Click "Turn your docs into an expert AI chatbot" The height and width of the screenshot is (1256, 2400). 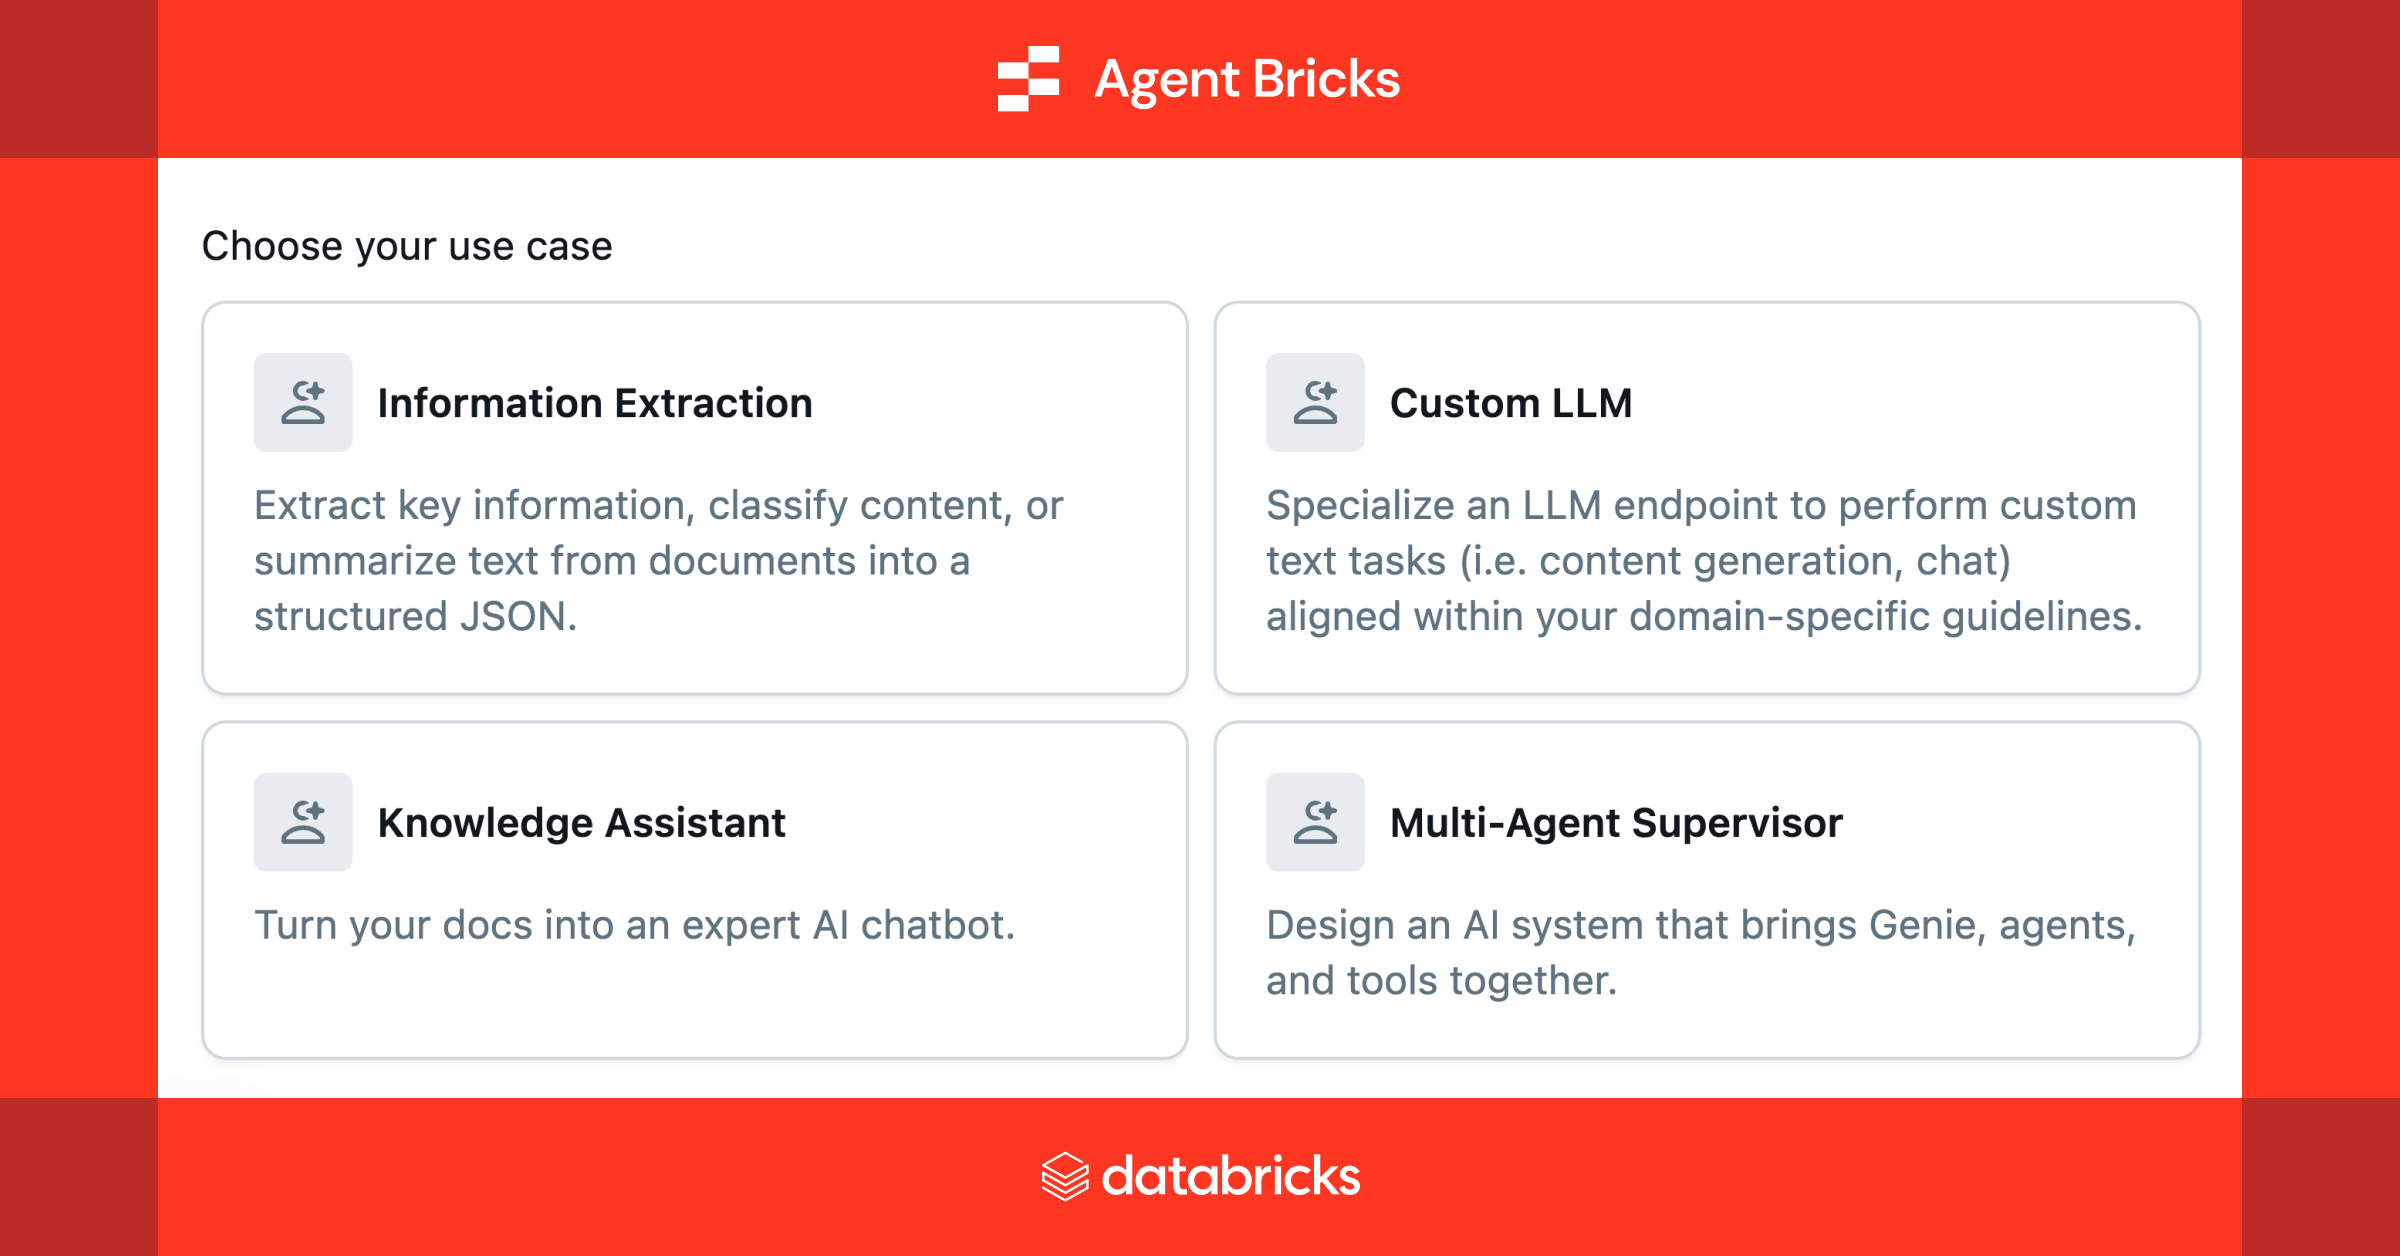[634, 926]
